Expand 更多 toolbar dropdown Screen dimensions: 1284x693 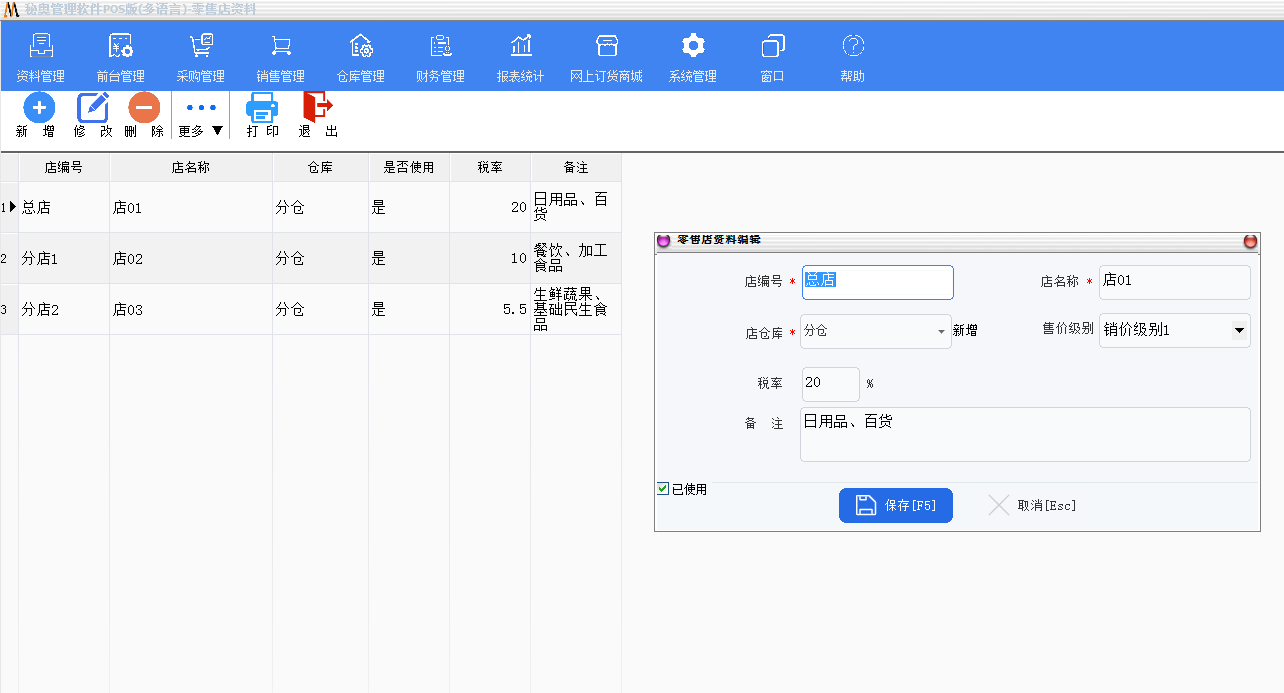(201, 116)
